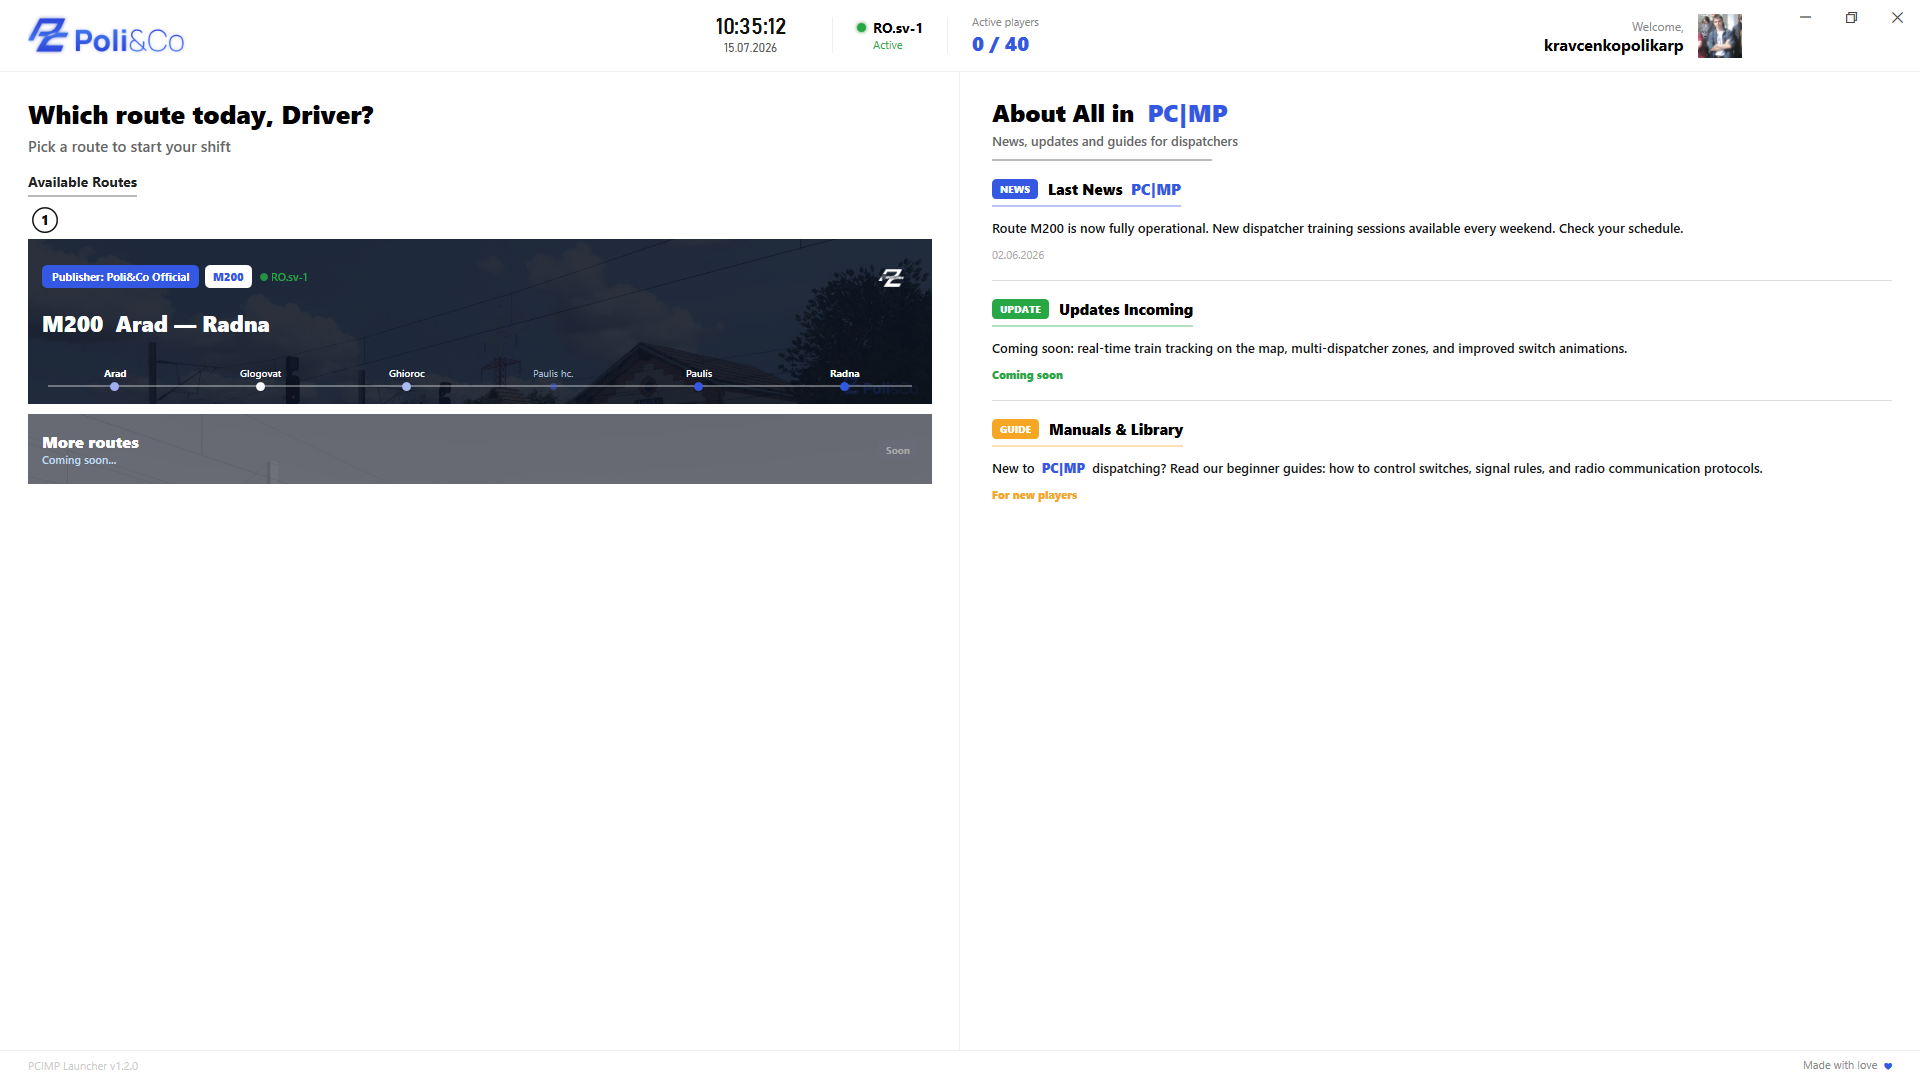
Task: Open Manuals & Library section
Action: click(1116, 430)
